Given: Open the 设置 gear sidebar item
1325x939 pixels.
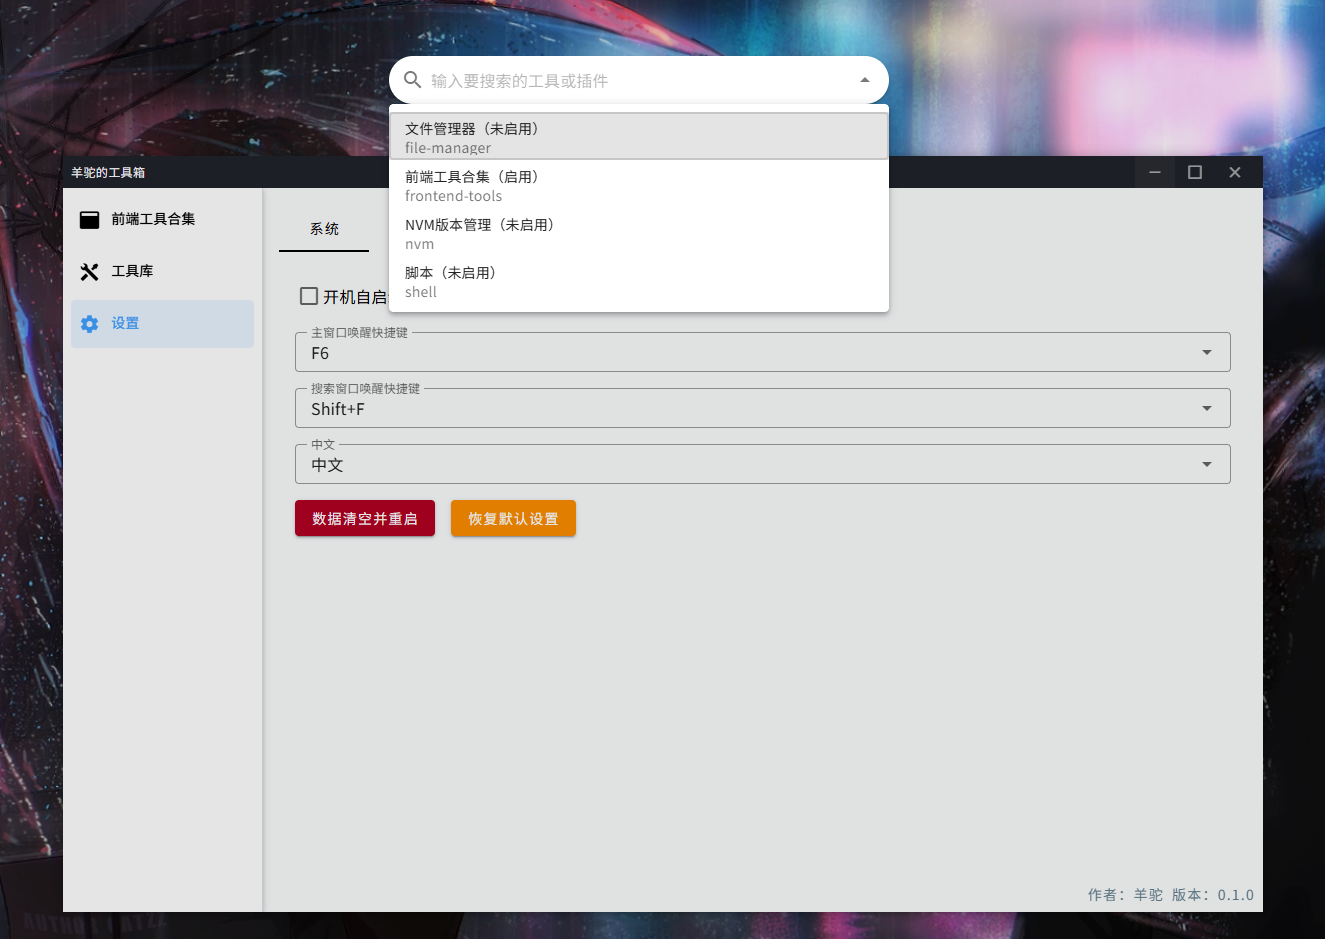Looking at the screenshot, I should [162, 323].
